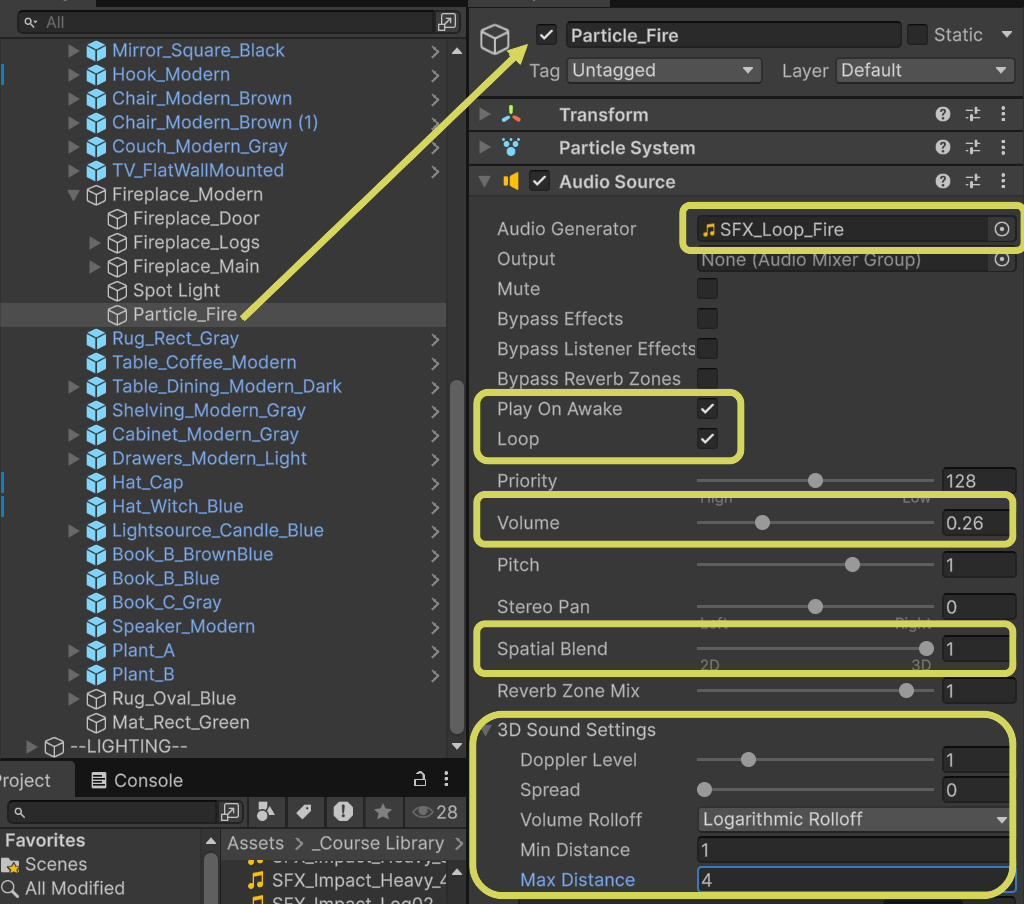Open Audio Source help reference icon
This screenshot has height=904, width=1024.
(x=942, y=181)
